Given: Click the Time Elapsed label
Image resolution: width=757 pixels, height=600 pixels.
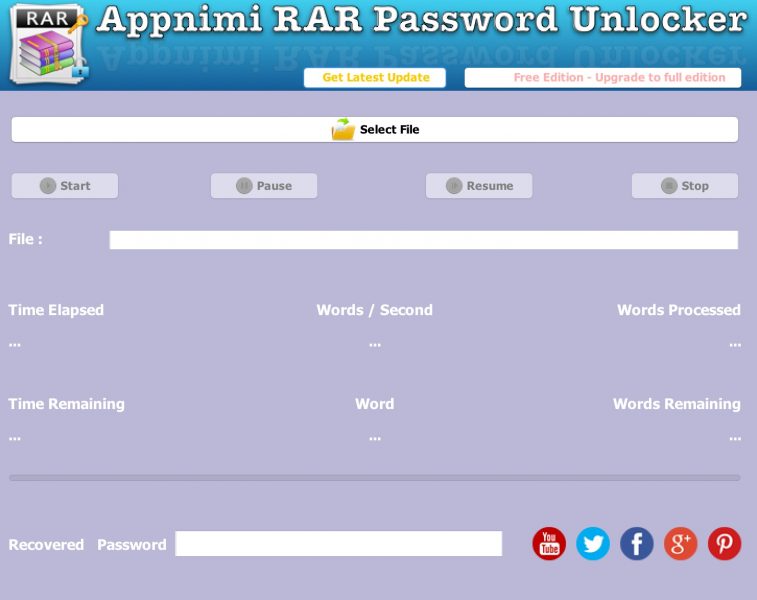Looking at the screenshot, I should pyautogui.click(x=56, y=310).
